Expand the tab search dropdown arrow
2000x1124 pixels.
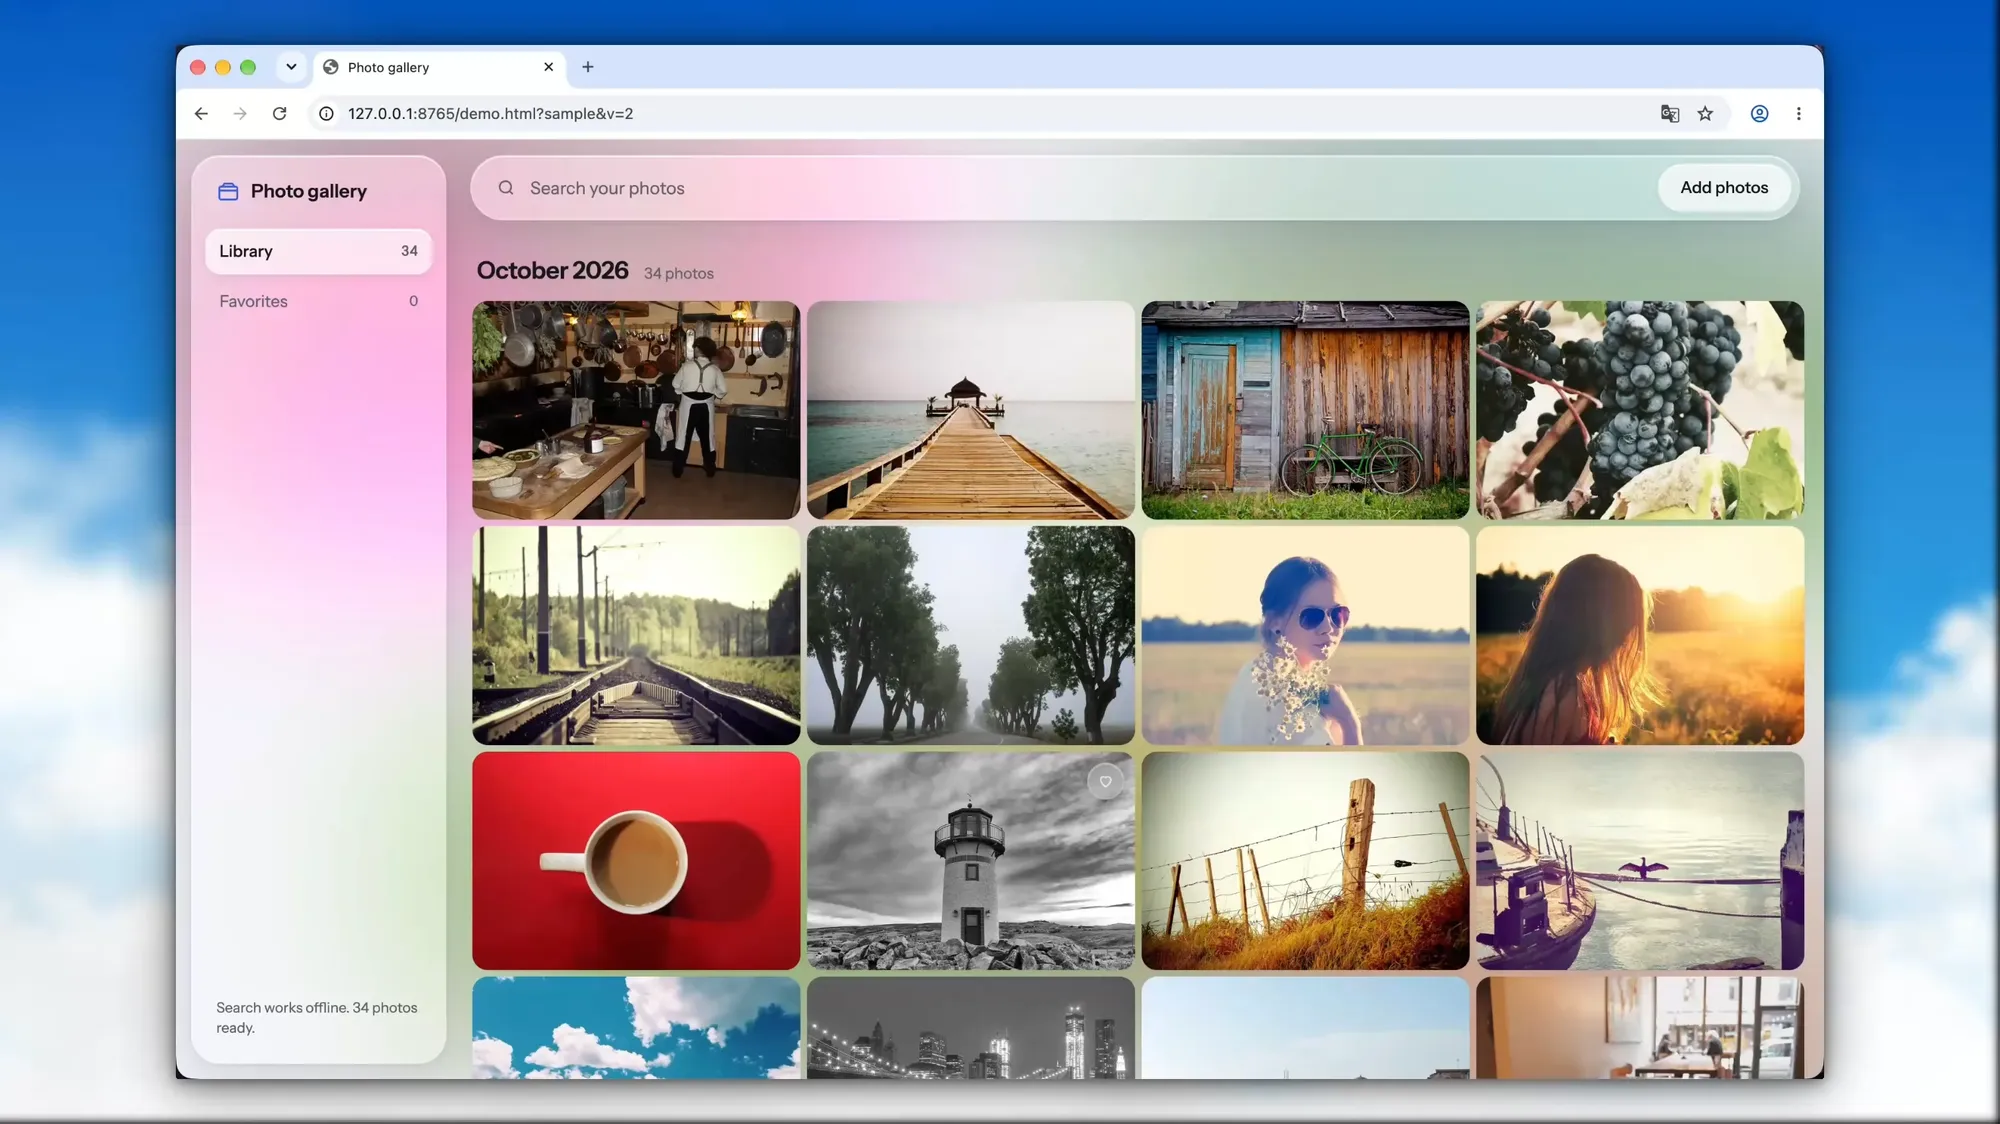[291, 67]
